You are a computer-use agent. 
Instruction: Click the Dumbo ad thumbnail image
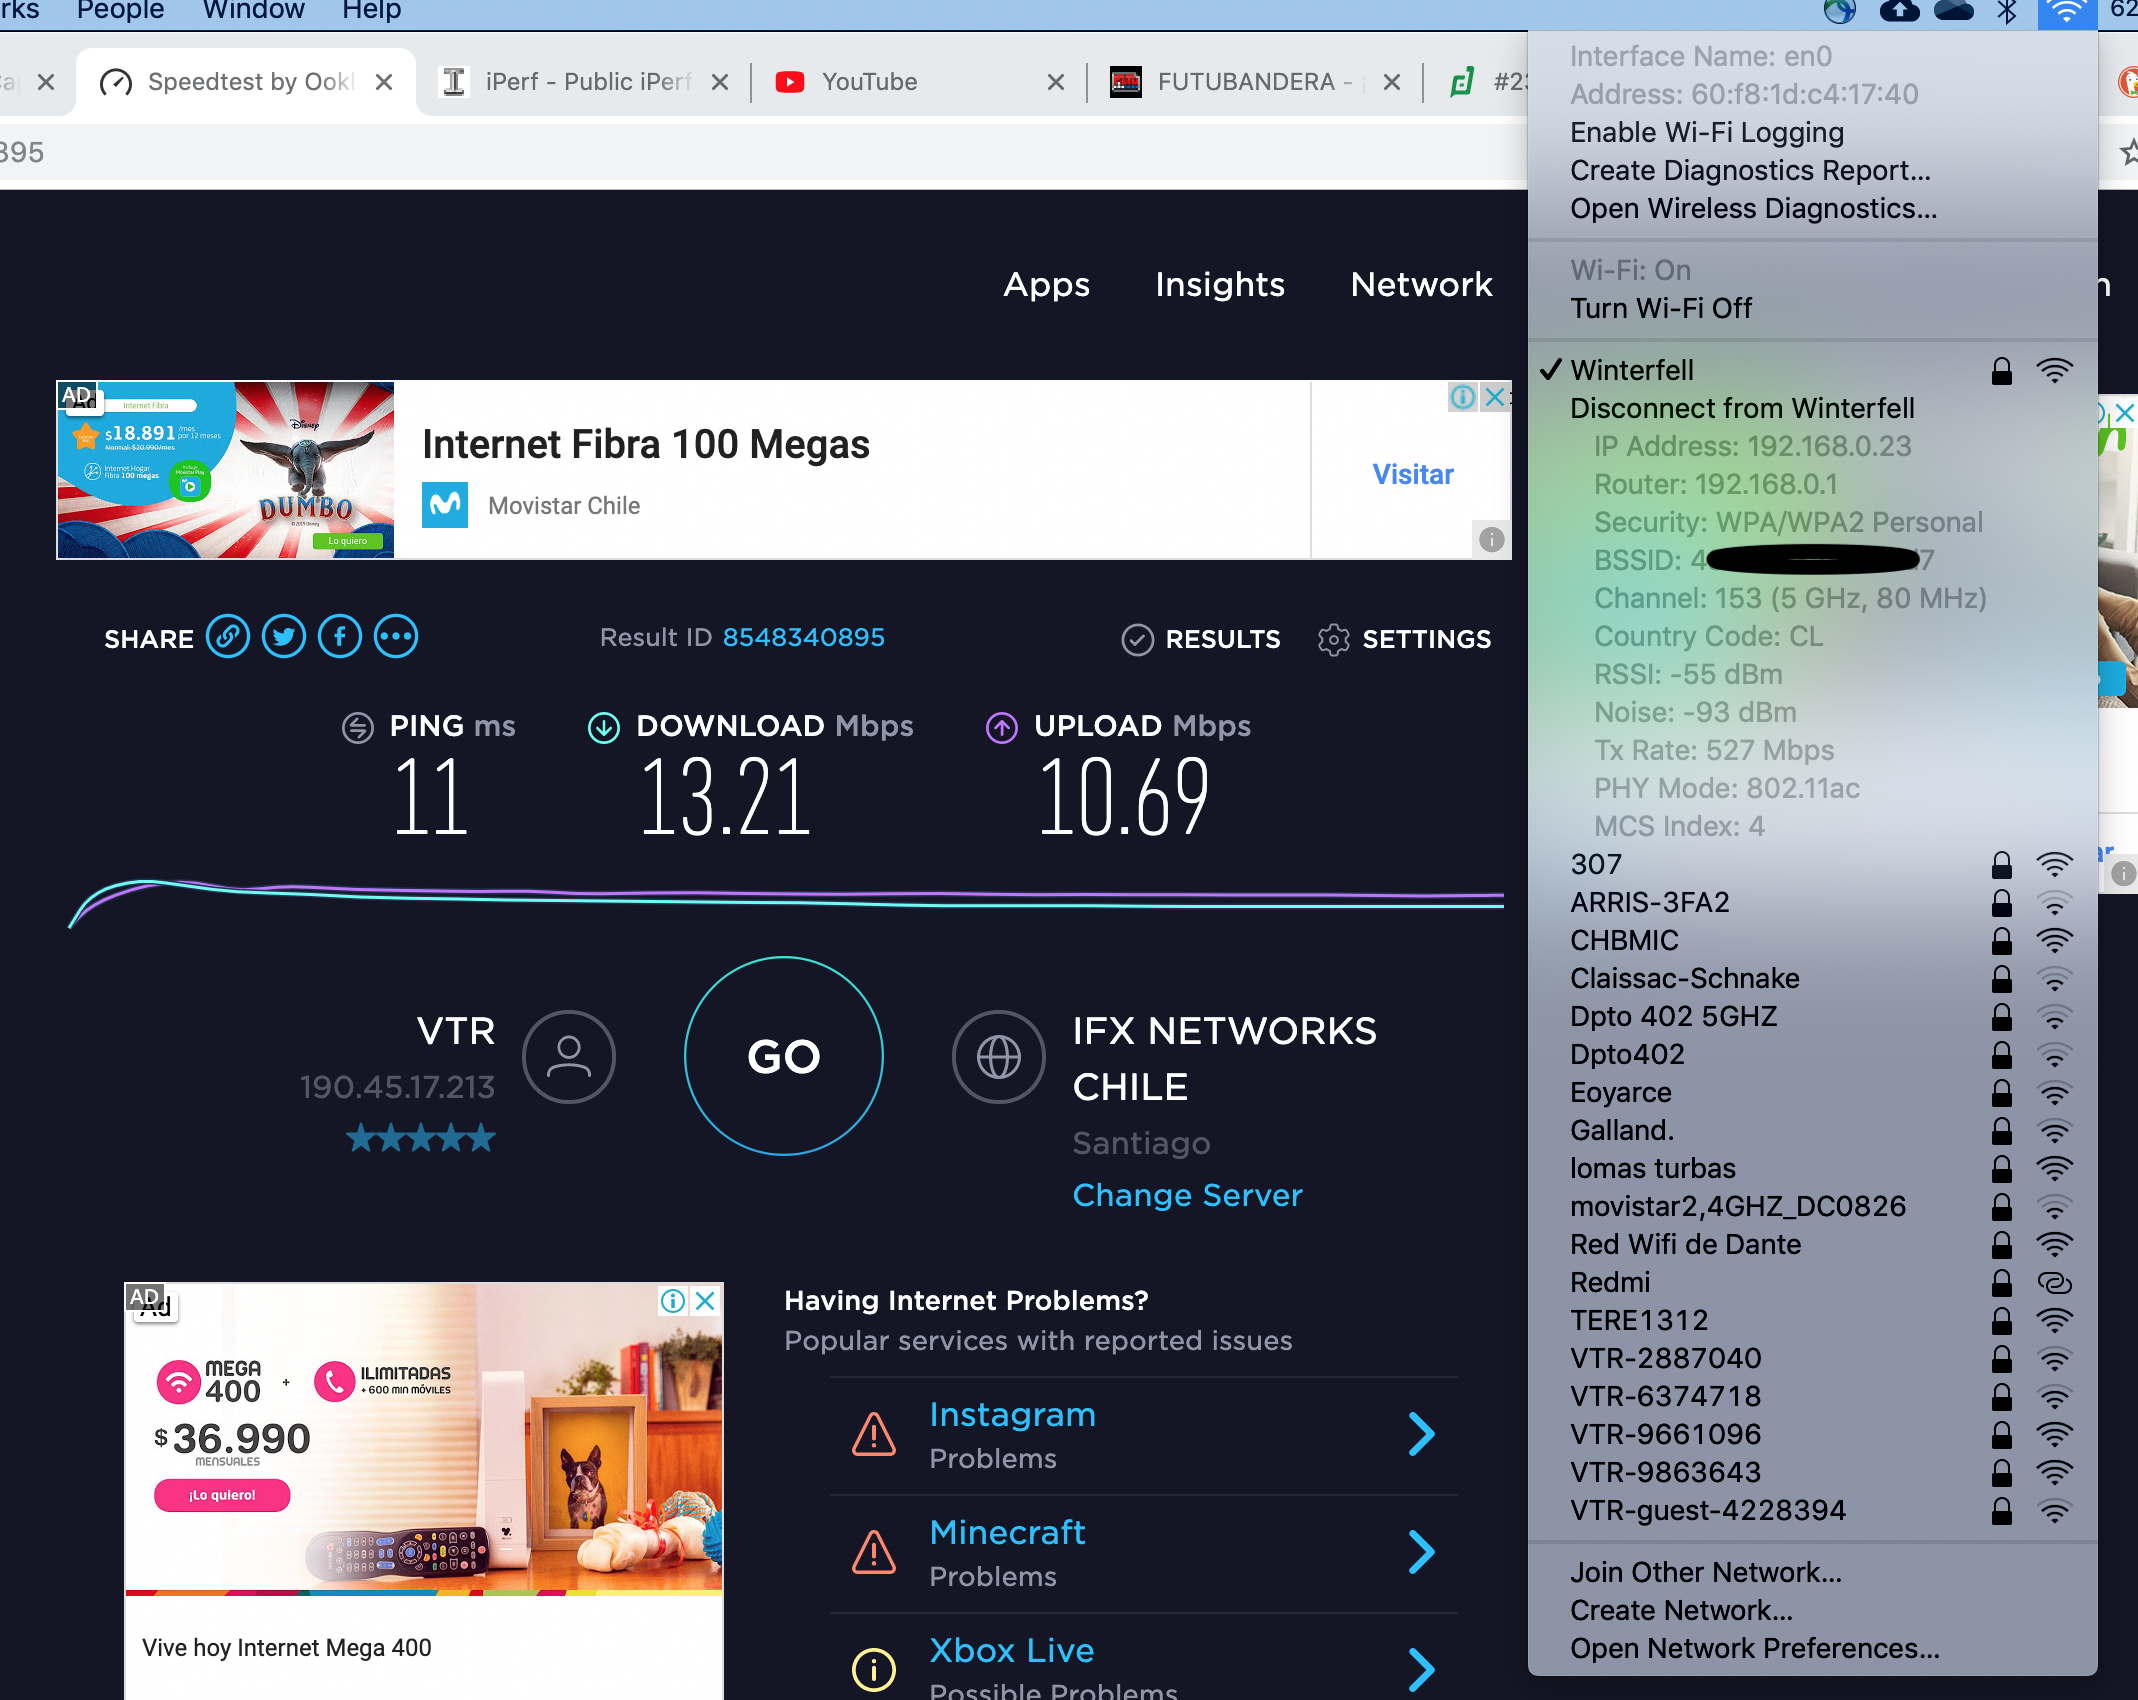tap(226, 469)
